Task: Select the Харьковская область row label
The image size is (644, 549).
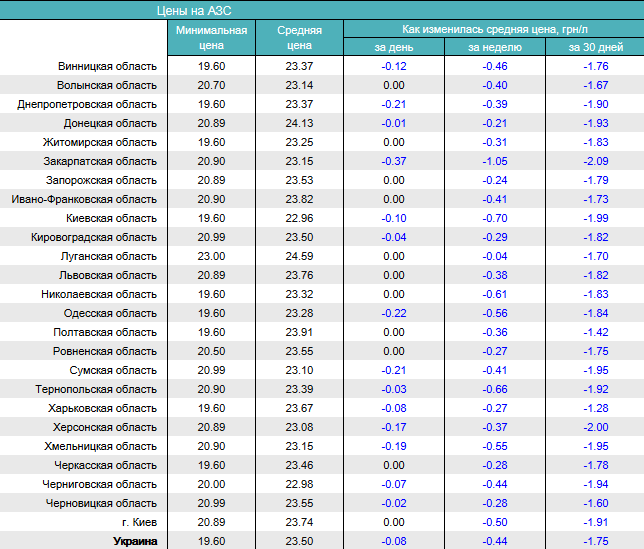Action: click(x=103, y=408)
